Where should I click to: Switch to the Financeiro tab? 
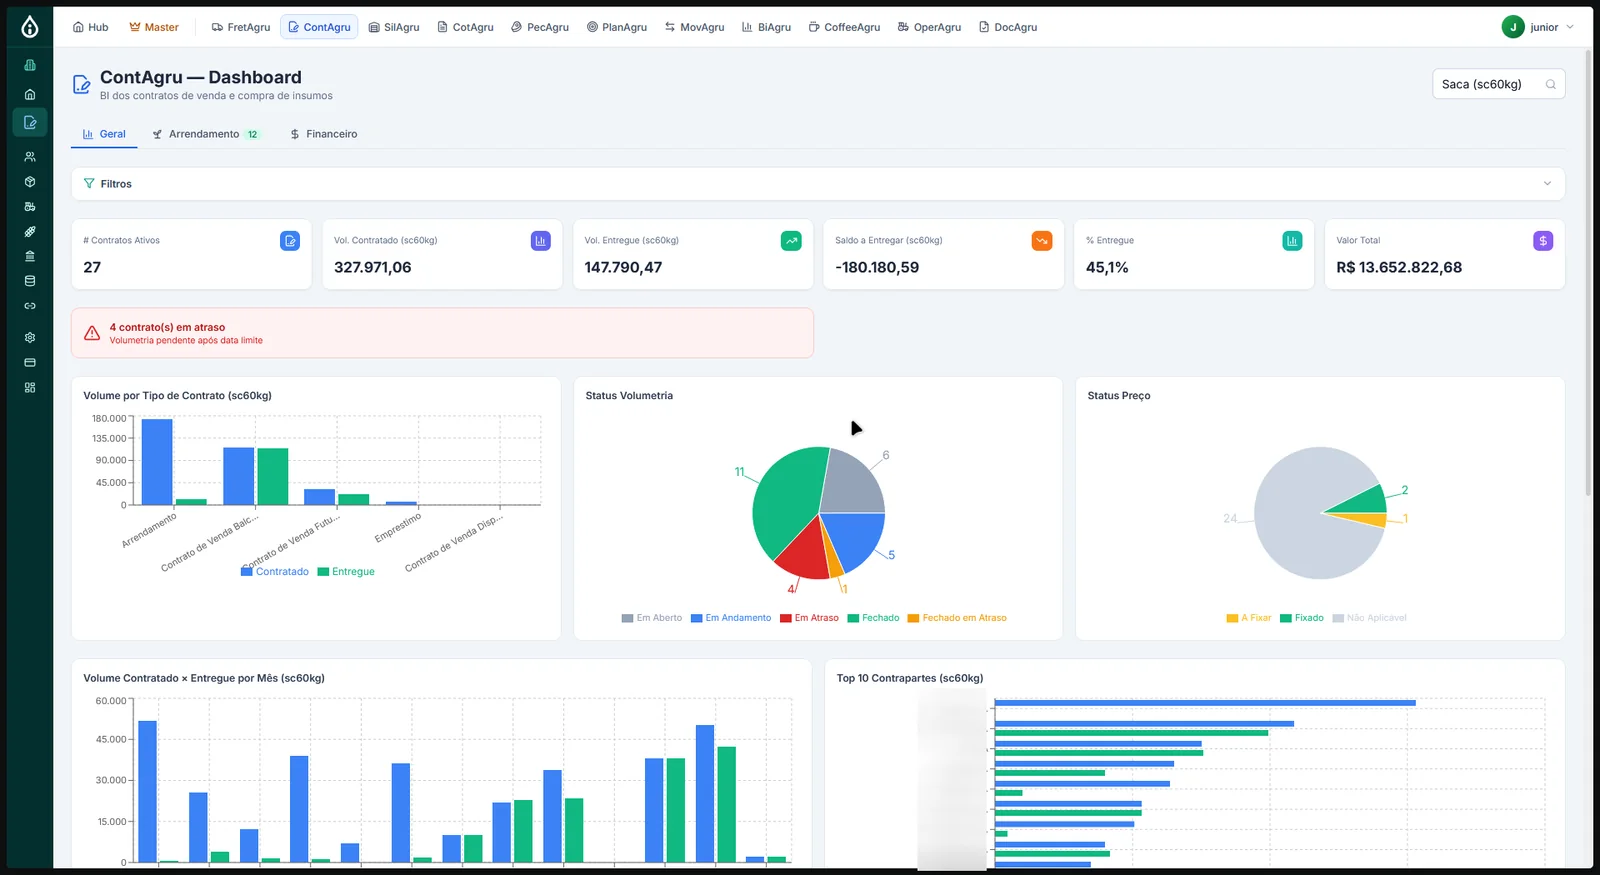point(324,134)
